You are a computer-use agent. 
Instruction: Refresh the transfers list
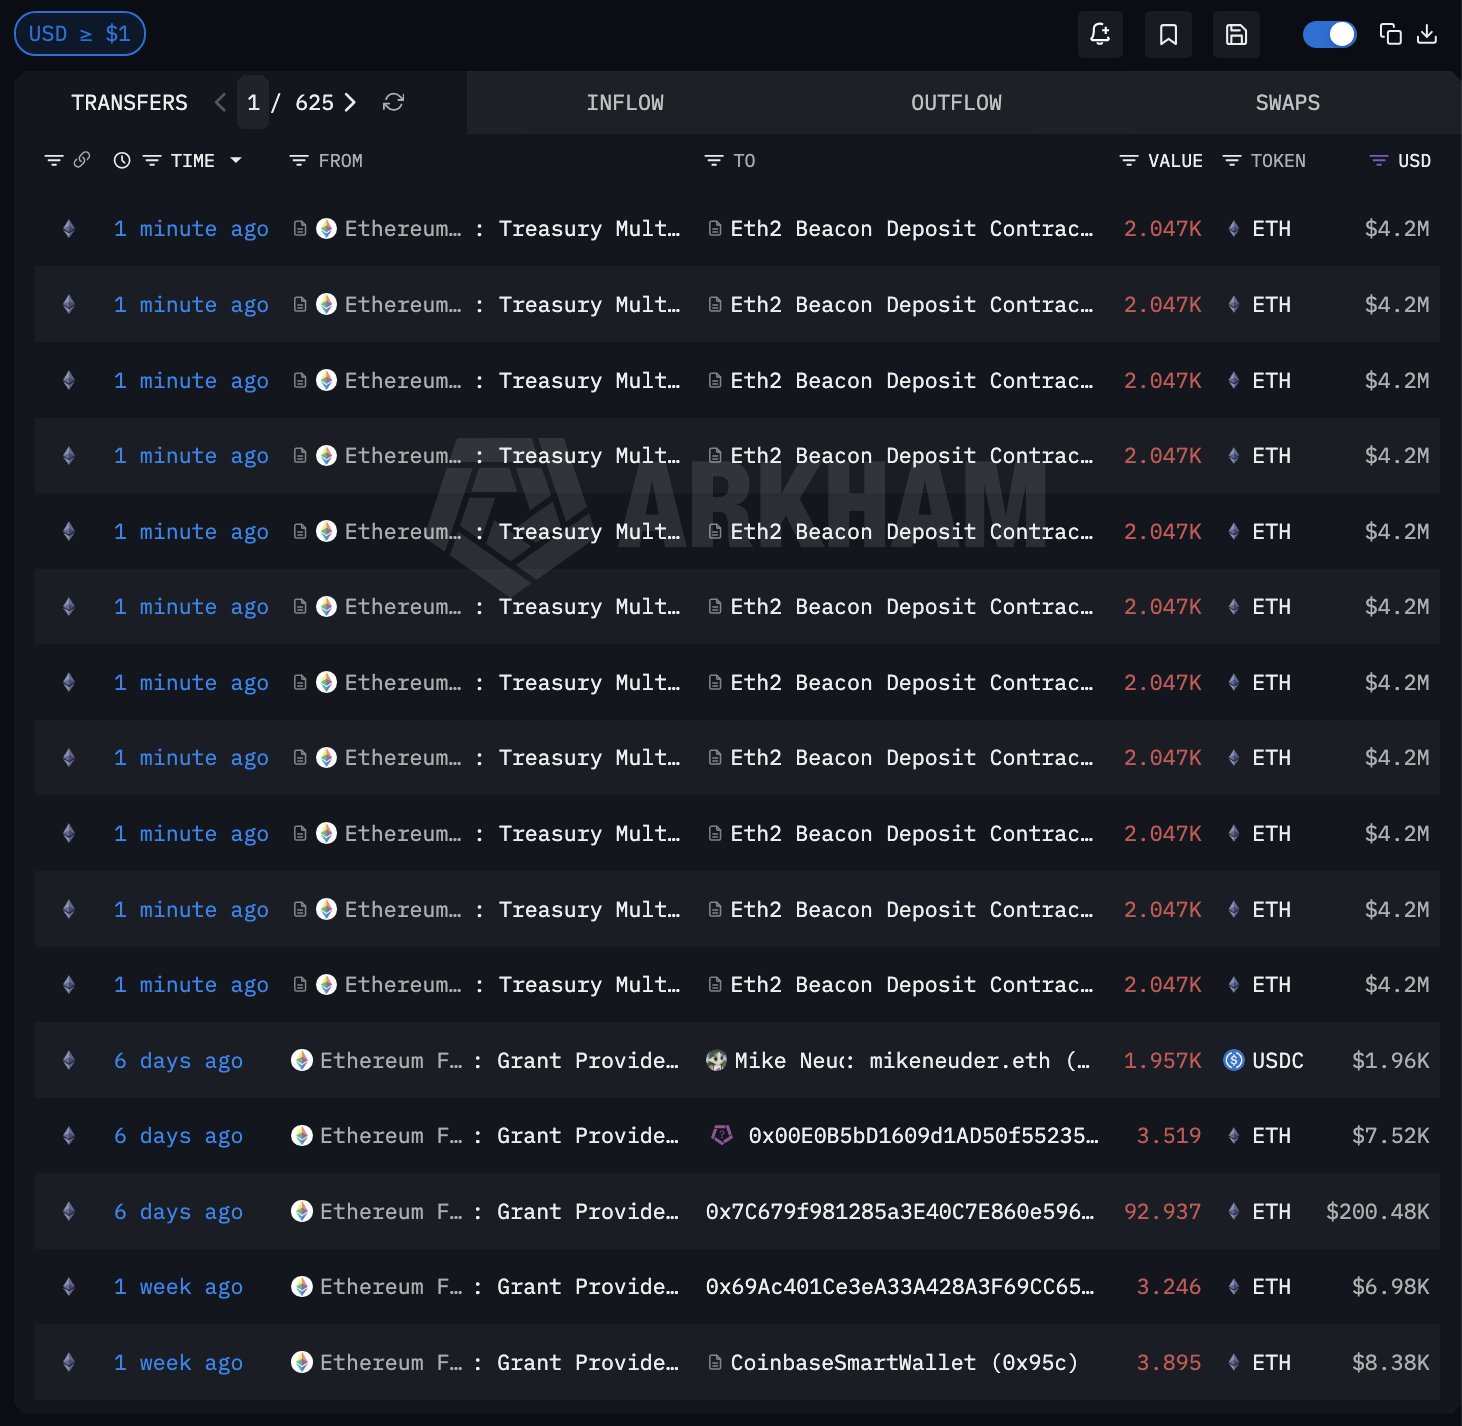(393, 102)
